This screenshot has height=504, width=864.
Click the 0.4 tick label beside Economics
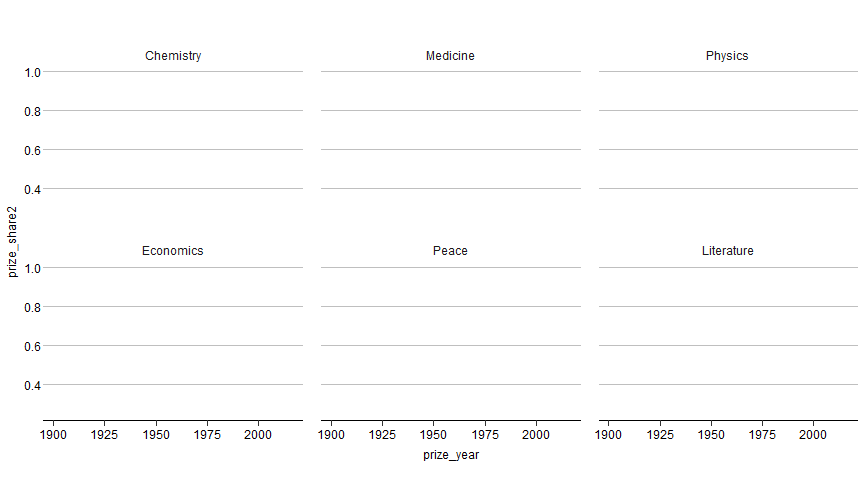[x=32, y=385]
